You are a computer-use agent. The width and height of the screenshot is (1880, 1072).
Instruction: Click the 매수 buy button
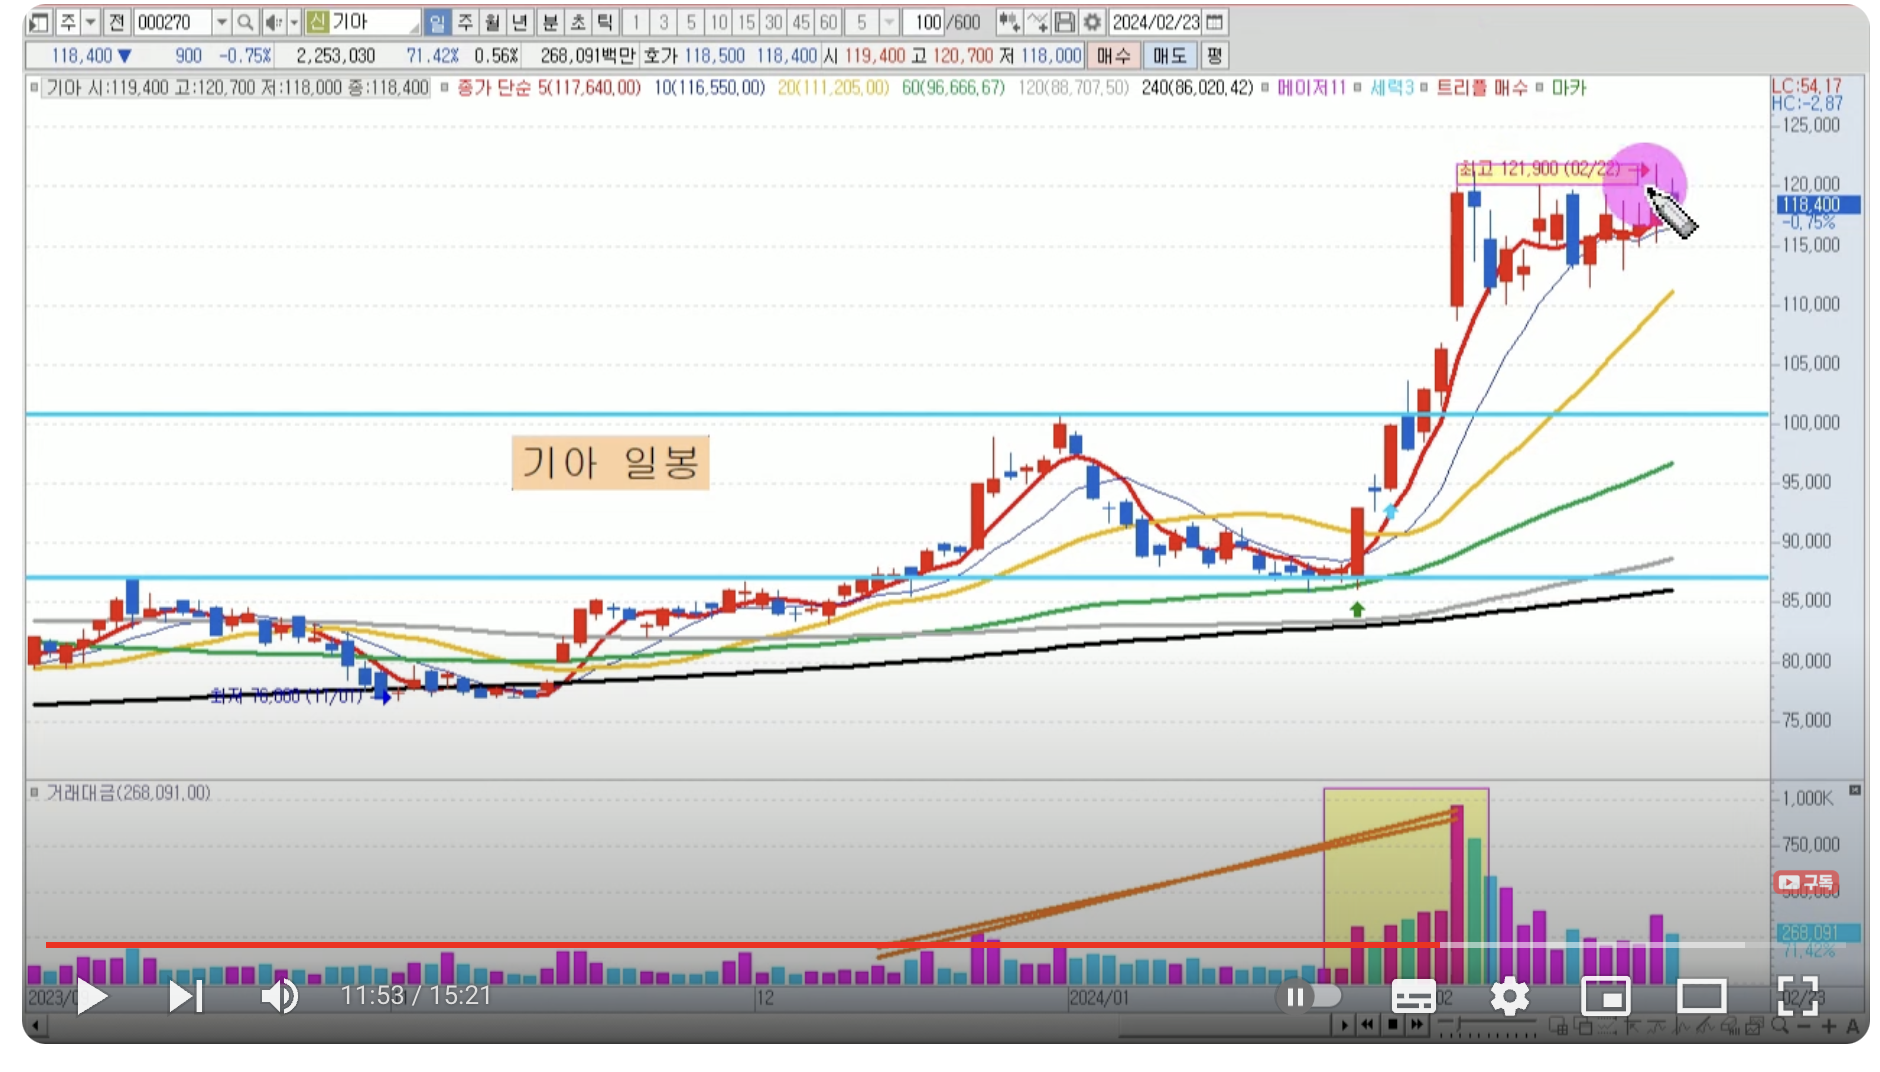pyautogui.click(x=1113, y=56)
